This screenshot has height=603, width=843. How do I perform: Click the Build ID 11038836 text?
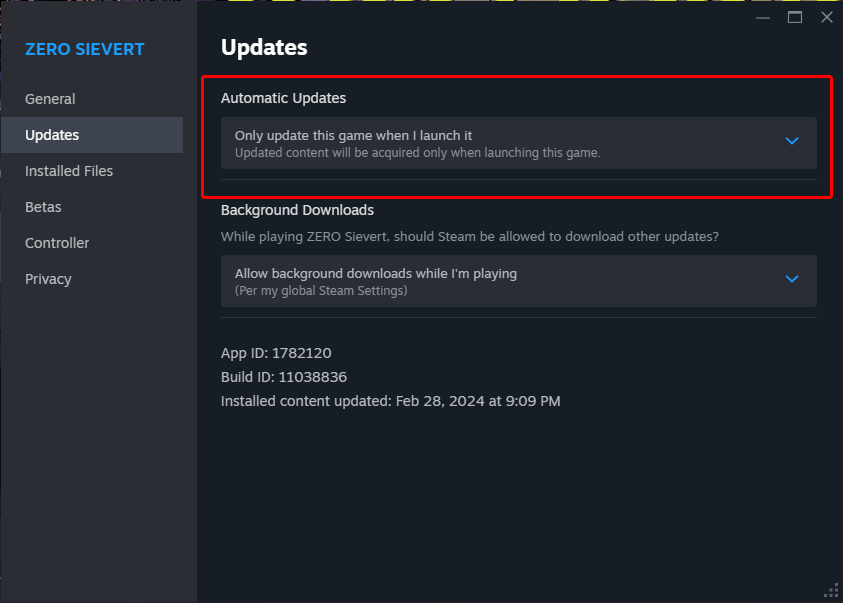click(284, 377)
